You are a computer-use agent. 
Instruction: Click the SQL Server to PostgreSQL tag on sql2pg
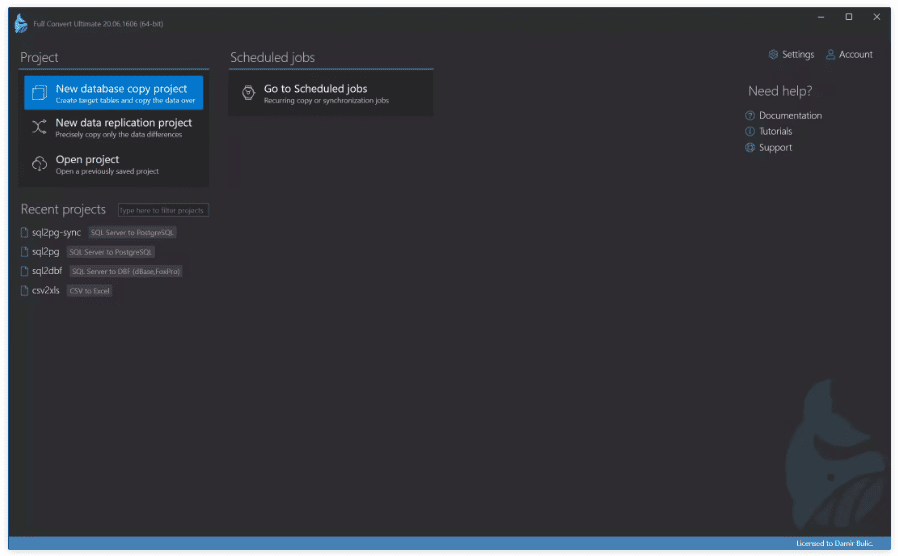[x=111, y=252]
